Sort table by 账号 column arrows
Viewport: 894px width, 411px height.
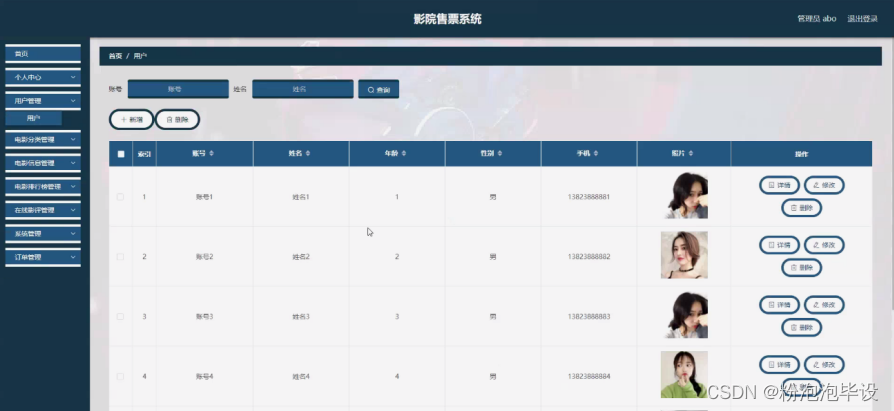click(x=212, y=153)
